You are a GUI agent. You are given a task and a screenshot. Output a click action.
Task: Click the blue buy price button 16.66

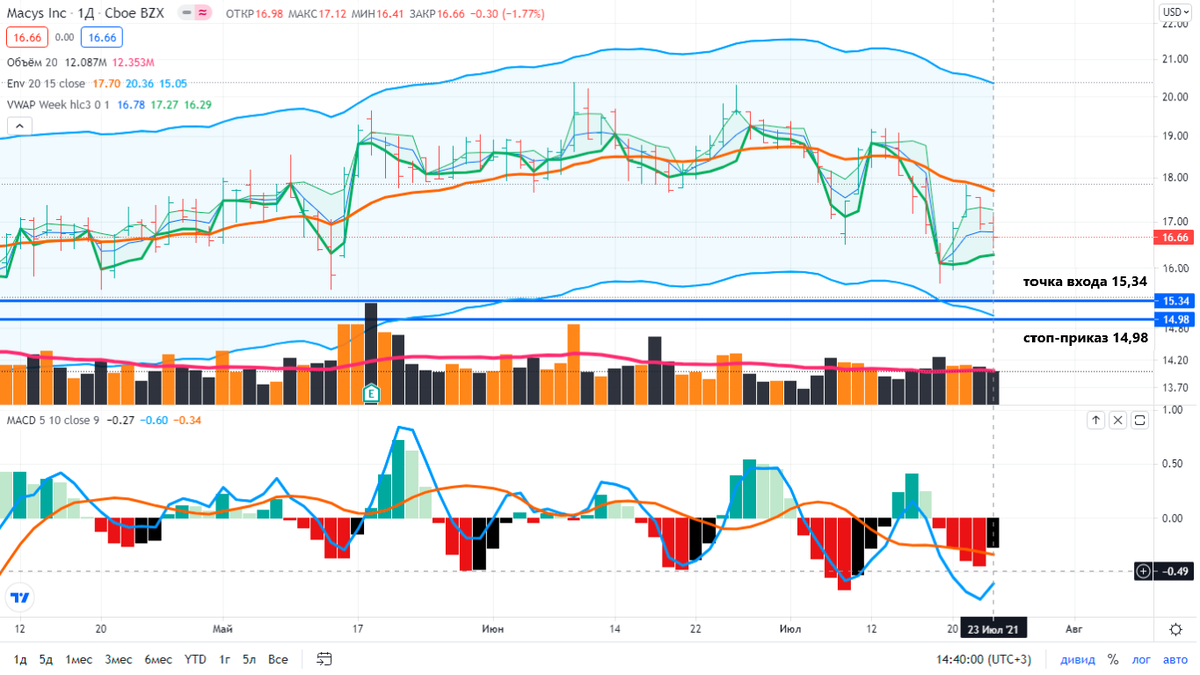101,37
